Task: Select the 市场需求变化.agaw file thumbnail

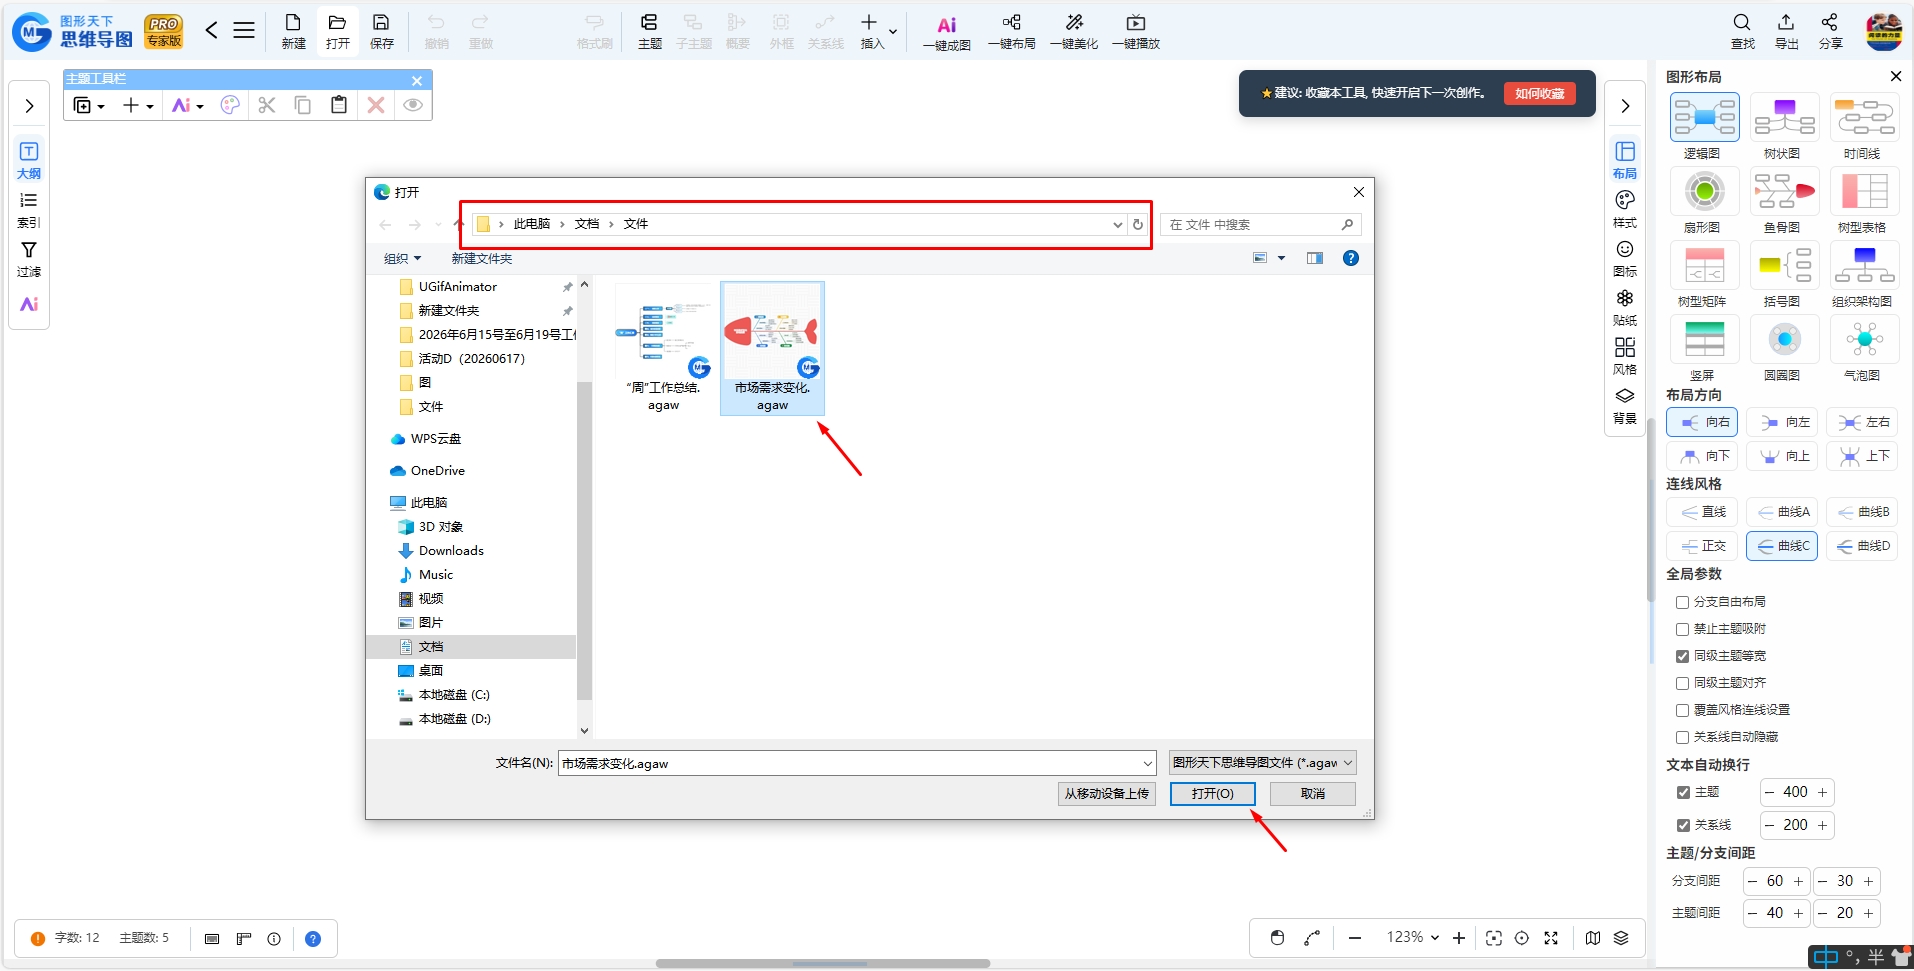Action: [772, 348]
